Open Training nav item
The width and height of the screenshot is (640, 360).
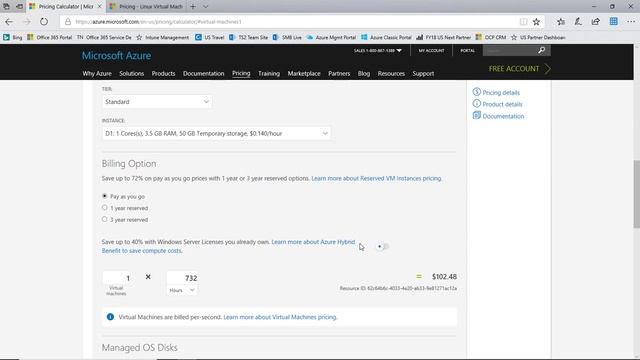(269, 73)
